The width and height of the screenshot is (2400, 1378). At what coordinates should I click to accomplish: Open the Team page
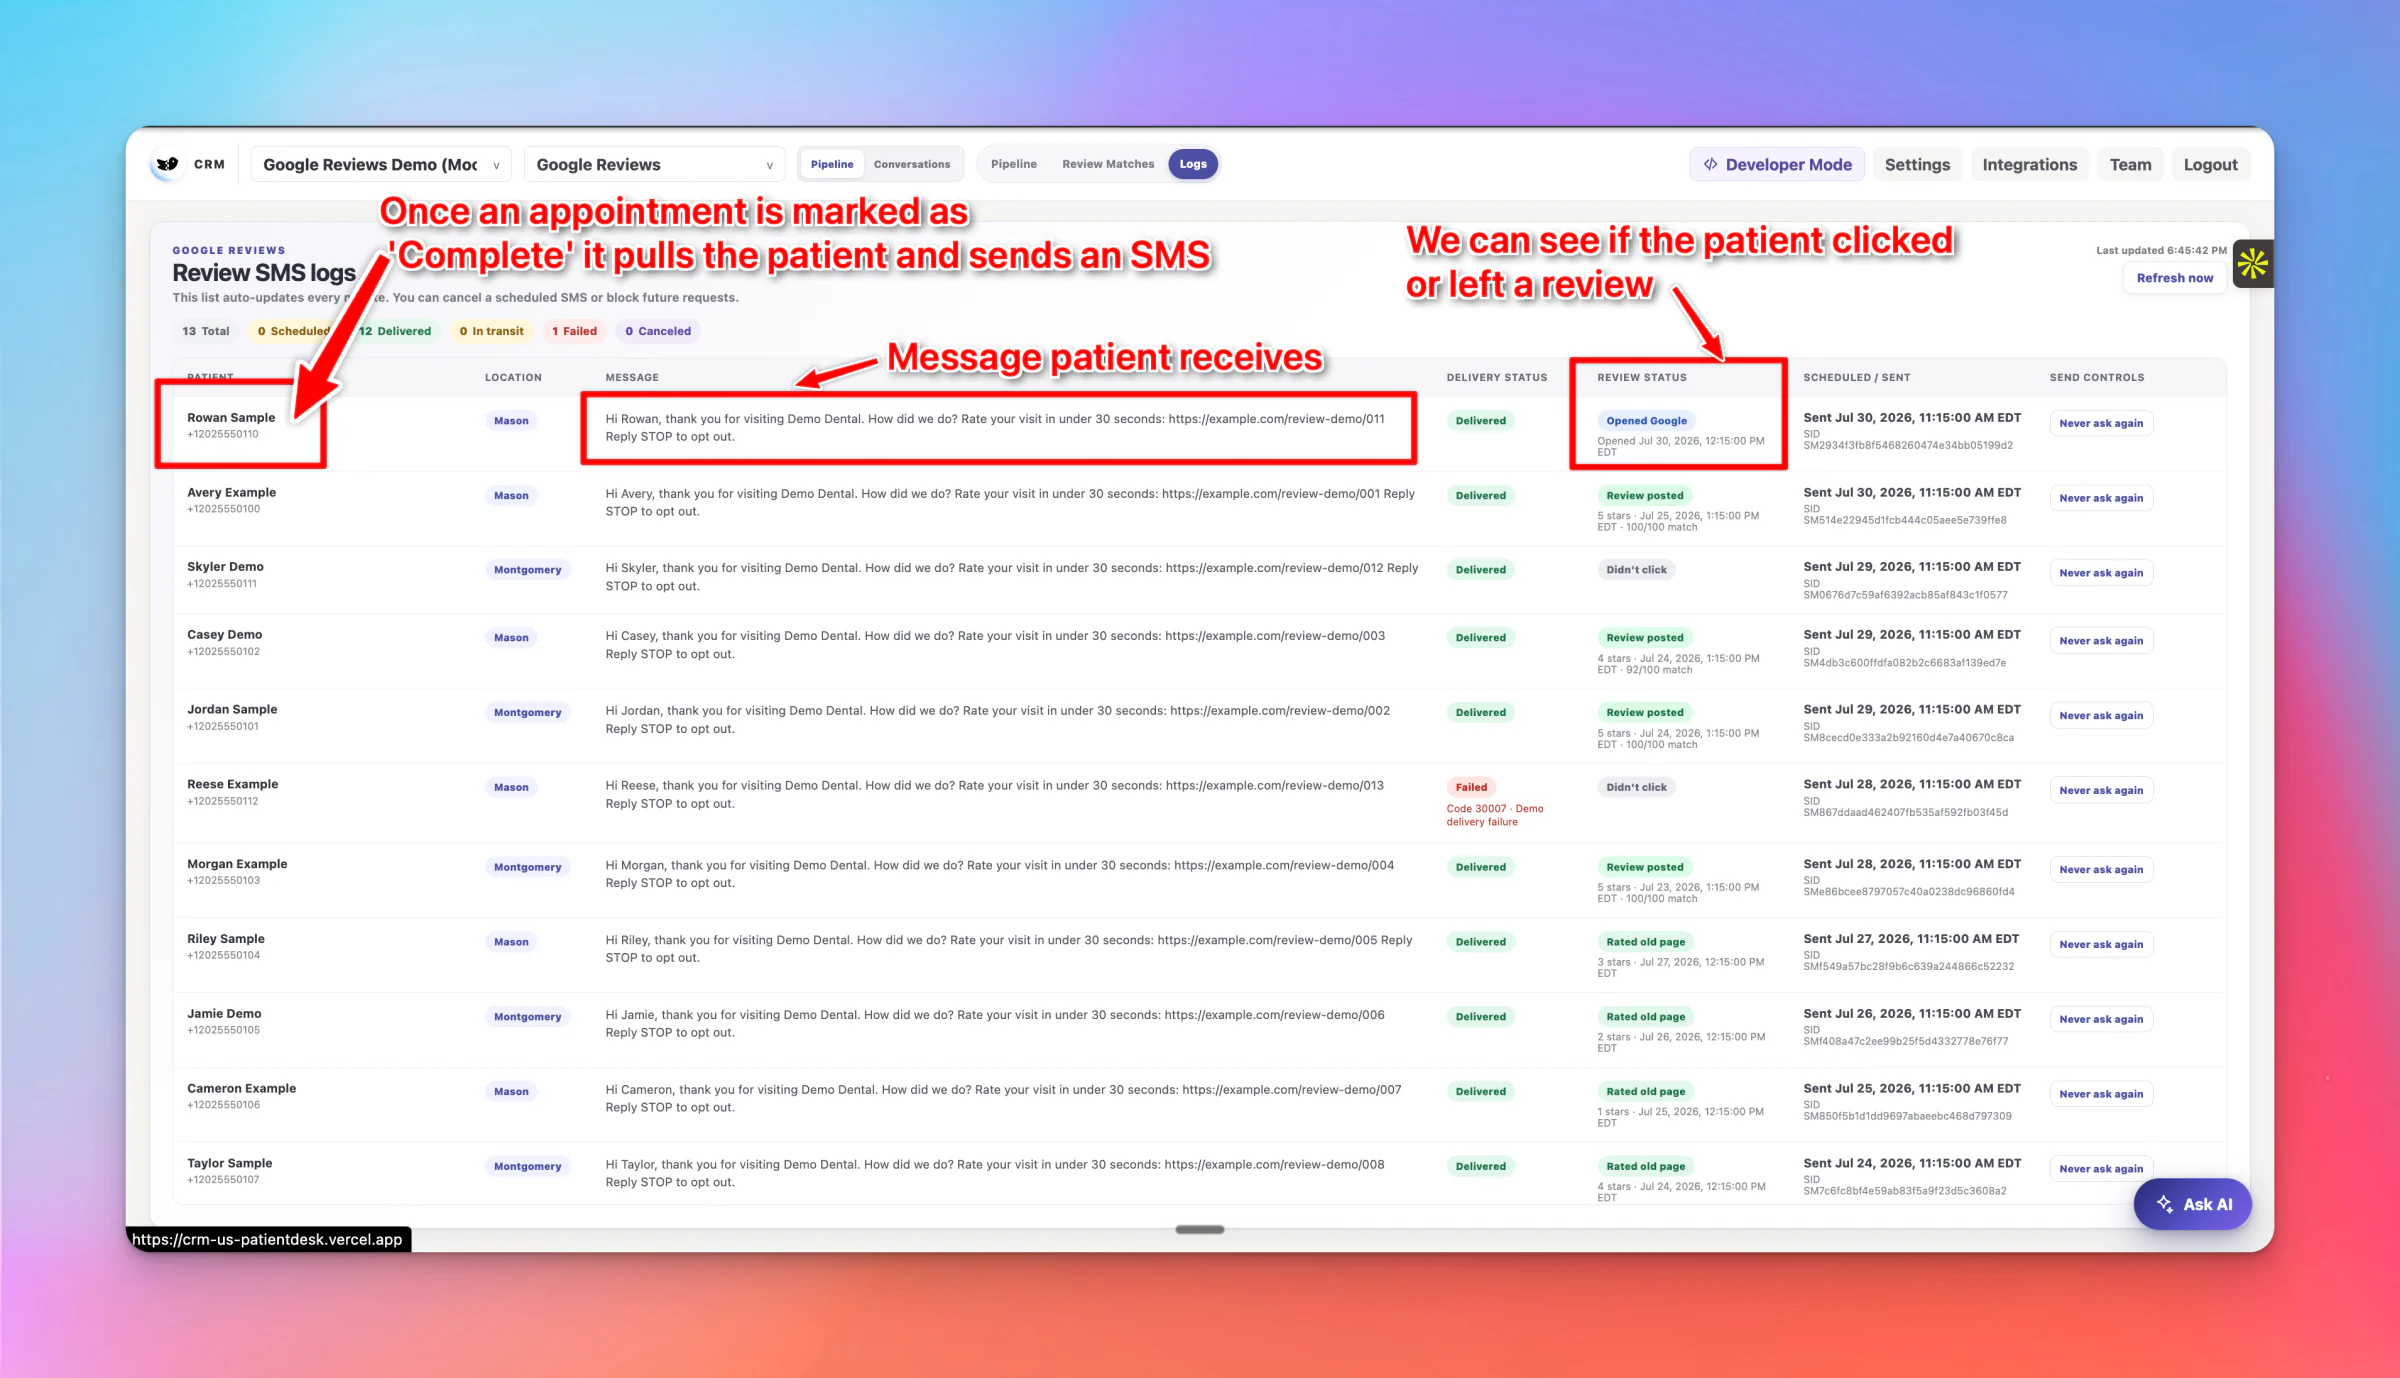click(x=2130, y=164)
